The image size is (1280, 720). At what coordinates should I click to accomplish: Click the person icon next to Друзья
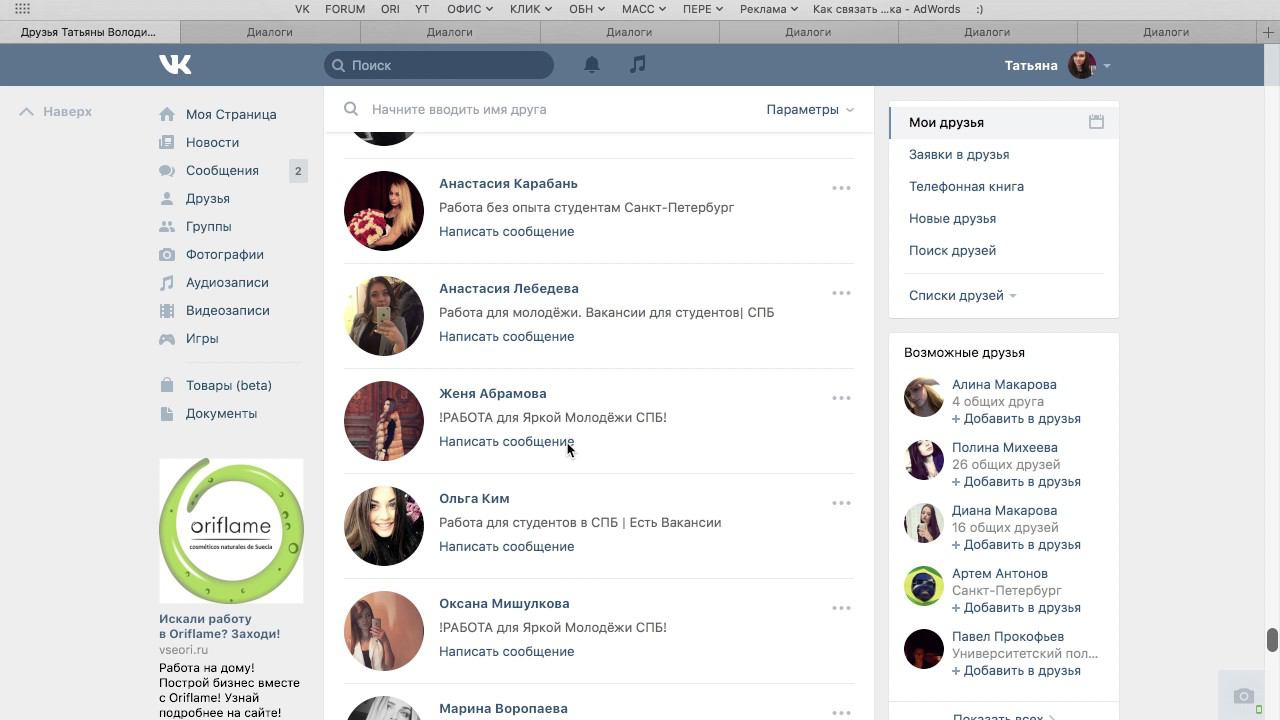tap(167, 198)
